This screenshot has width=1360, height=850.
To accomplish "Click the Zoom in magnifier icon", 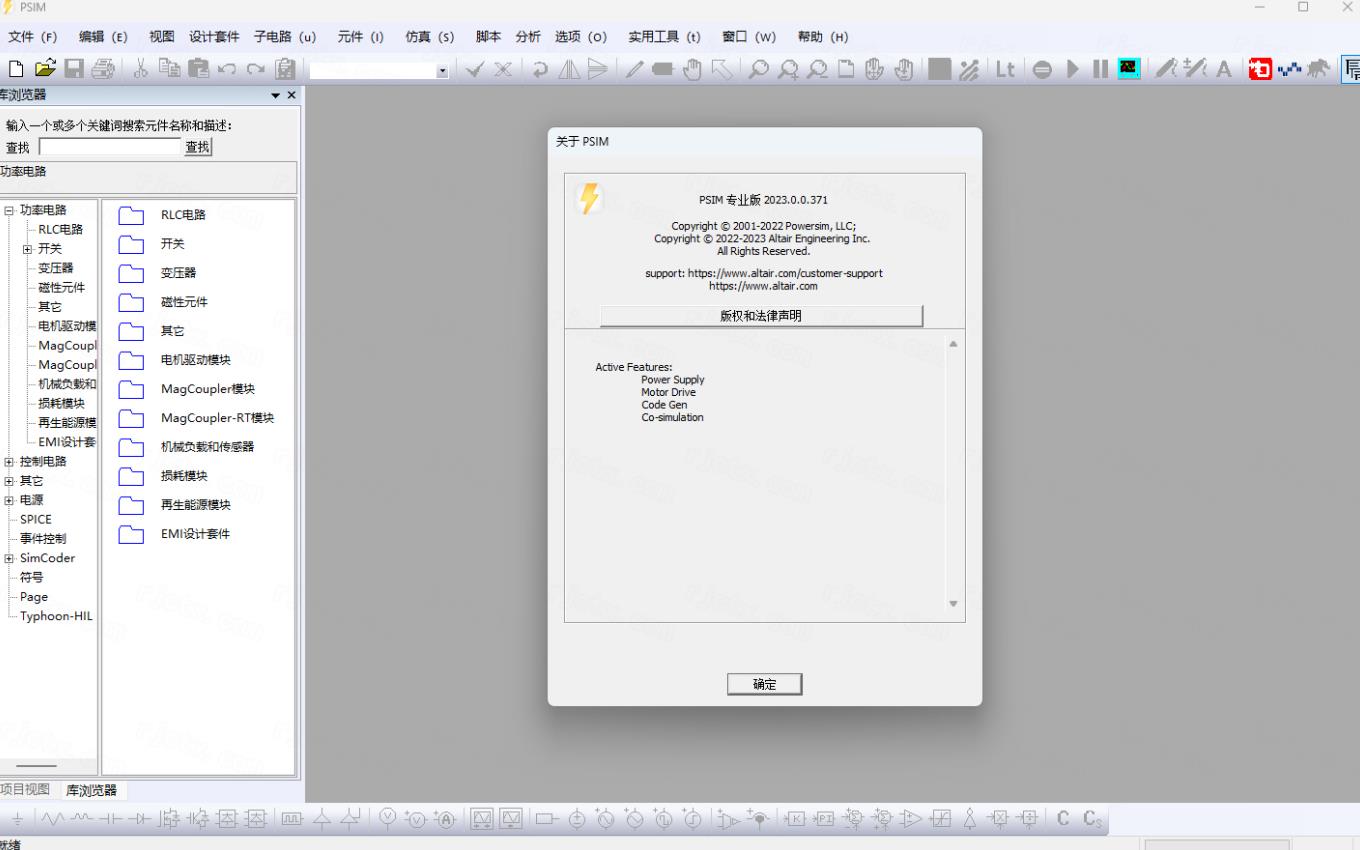I will pyautogui.click(x=789, y=69).
